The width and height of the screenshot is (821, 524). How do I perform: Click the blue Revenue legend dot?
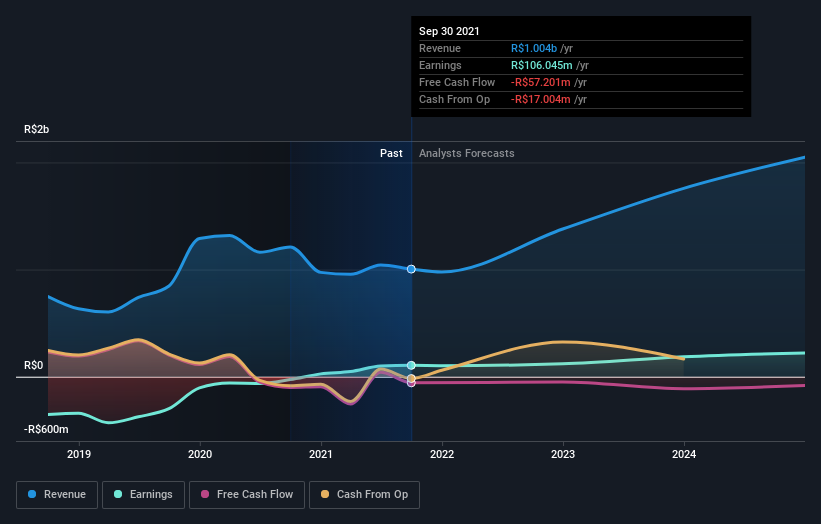(x=32, y=494)
